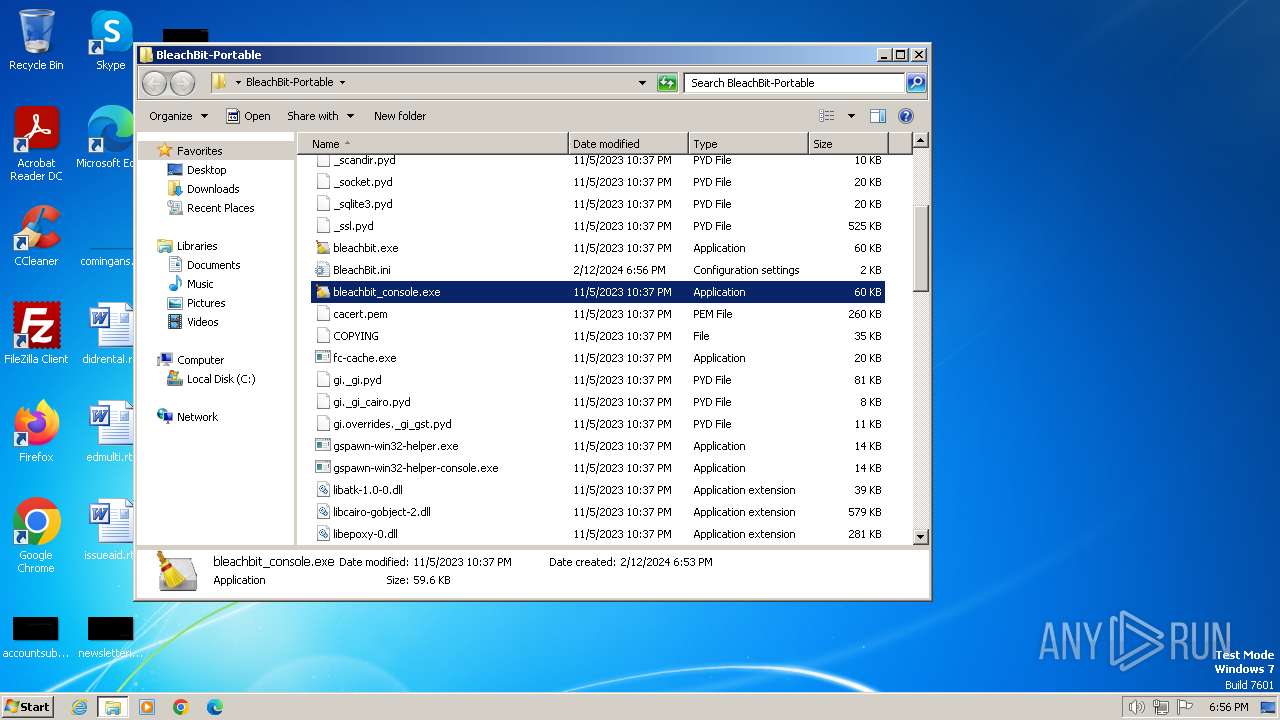Toggle the preview pane icon
This screenshot has height=720, width=1280.
tap(877, 116)
